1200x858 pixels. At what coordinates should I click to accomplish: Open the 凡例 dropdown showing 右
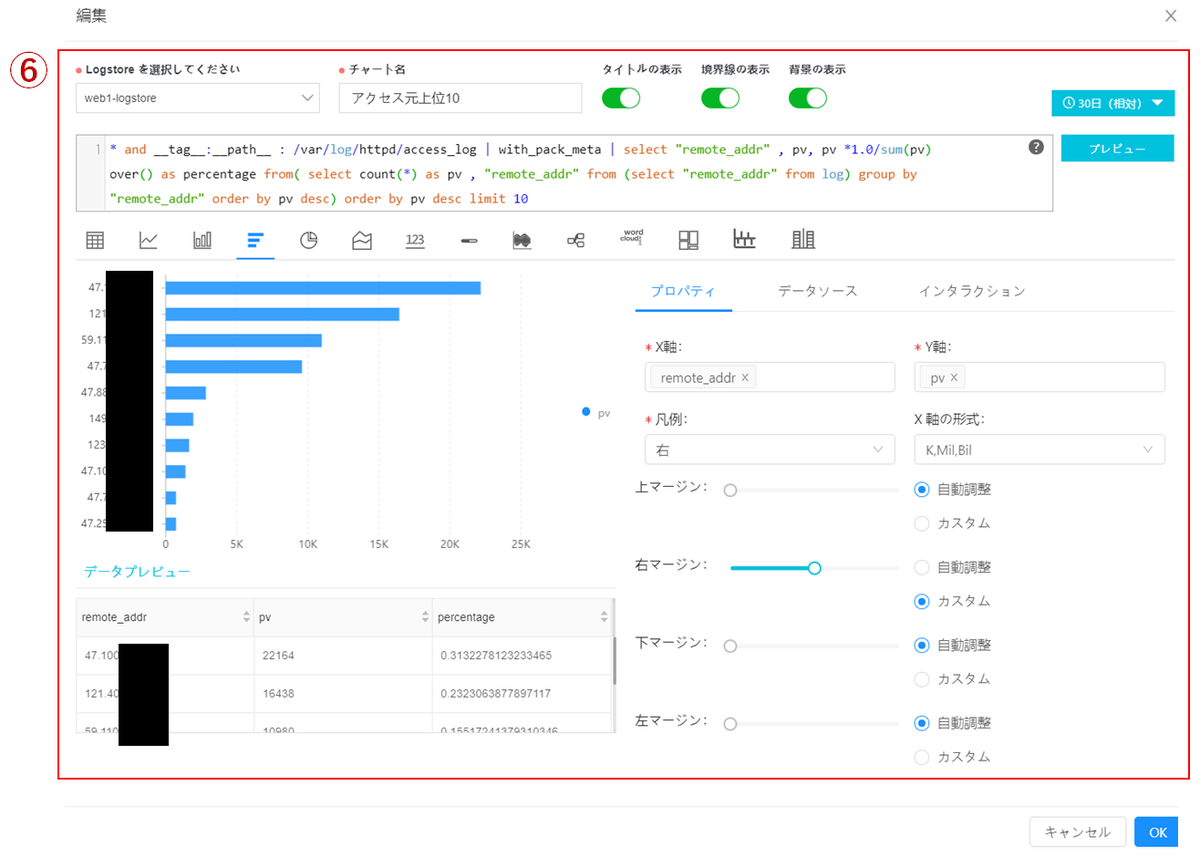coord(770,450)
